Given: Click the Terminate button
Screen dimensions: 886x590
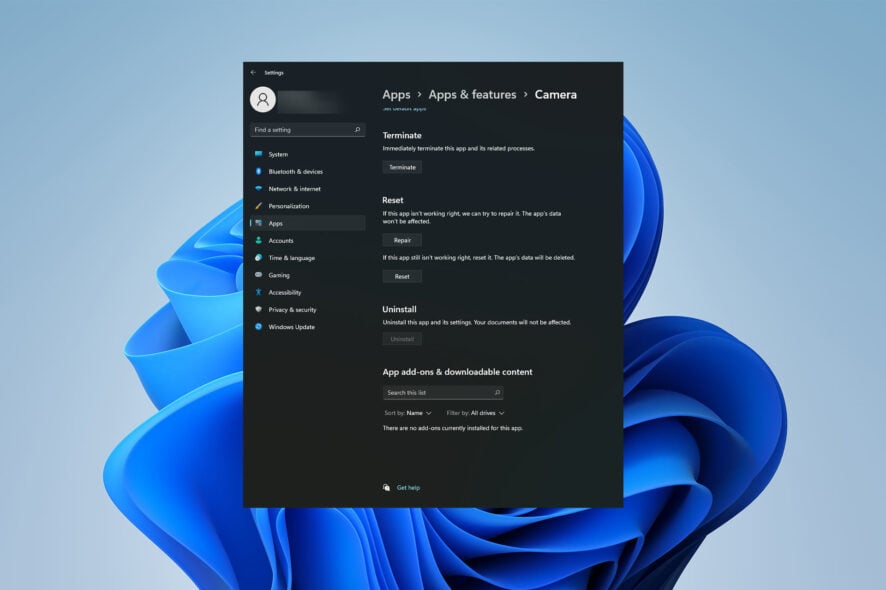Looking at the screenshot, I should (x=402, y=167).
